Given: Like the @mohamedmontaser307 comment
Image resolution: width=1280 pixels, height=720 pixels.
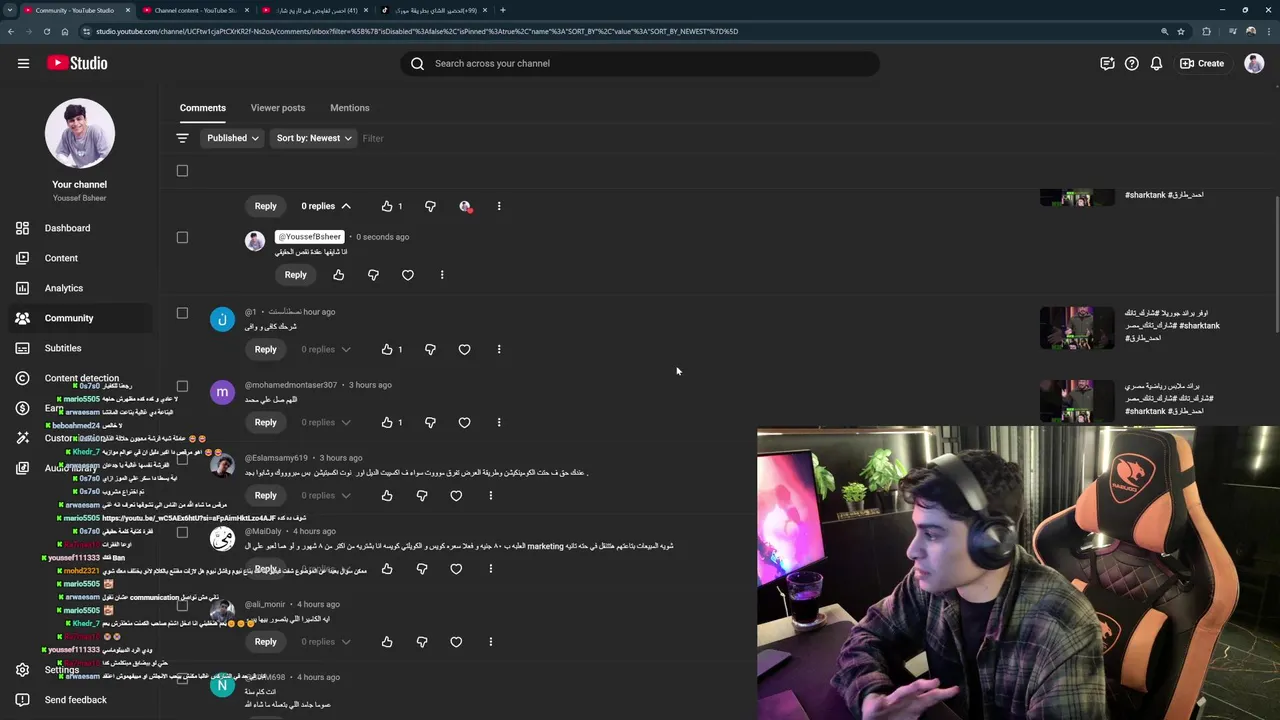Looking at the screenshot, I should pyautogui.click(x=387, y=422).
